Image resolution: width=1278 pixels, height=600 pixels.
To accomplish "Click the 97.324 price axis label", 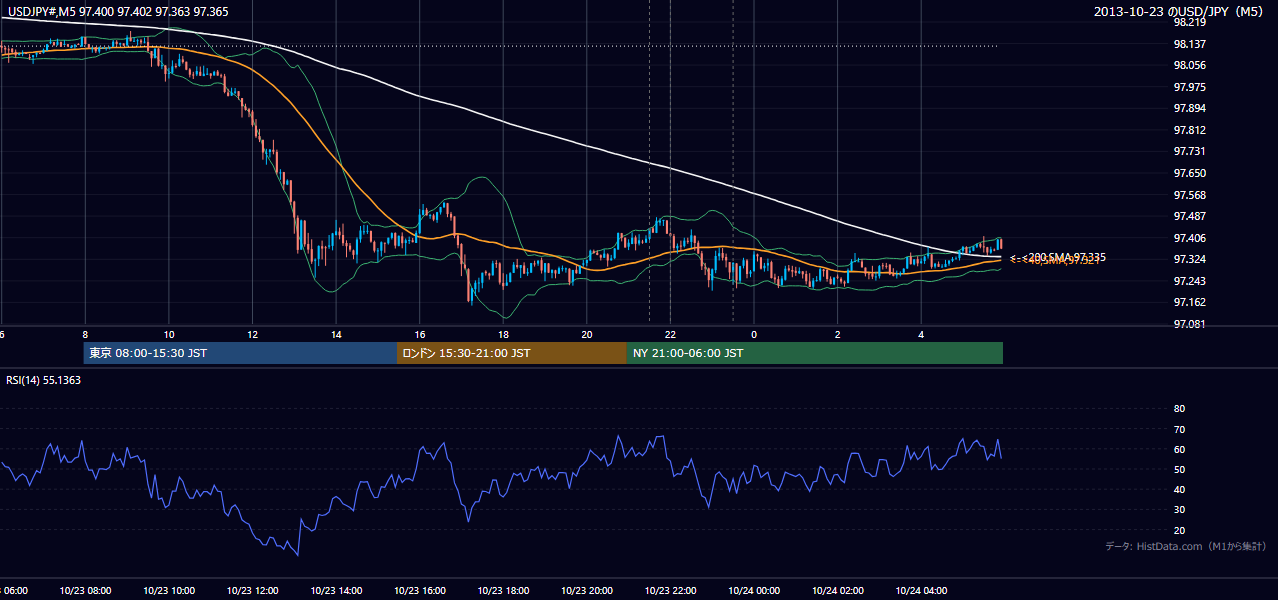I will (x=1189, y=259).
